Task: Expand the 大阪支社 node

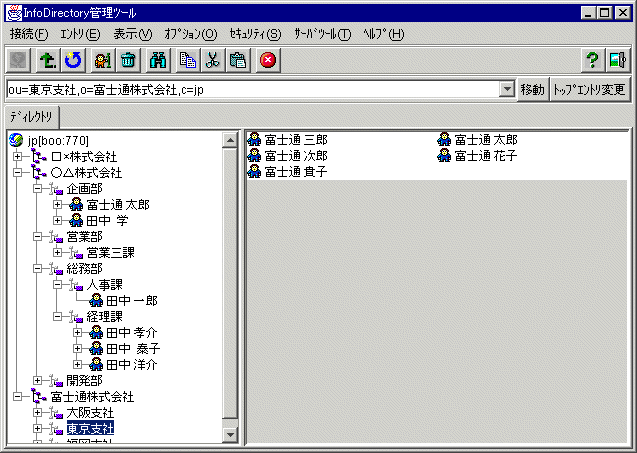Action: (x=37, y=412)
